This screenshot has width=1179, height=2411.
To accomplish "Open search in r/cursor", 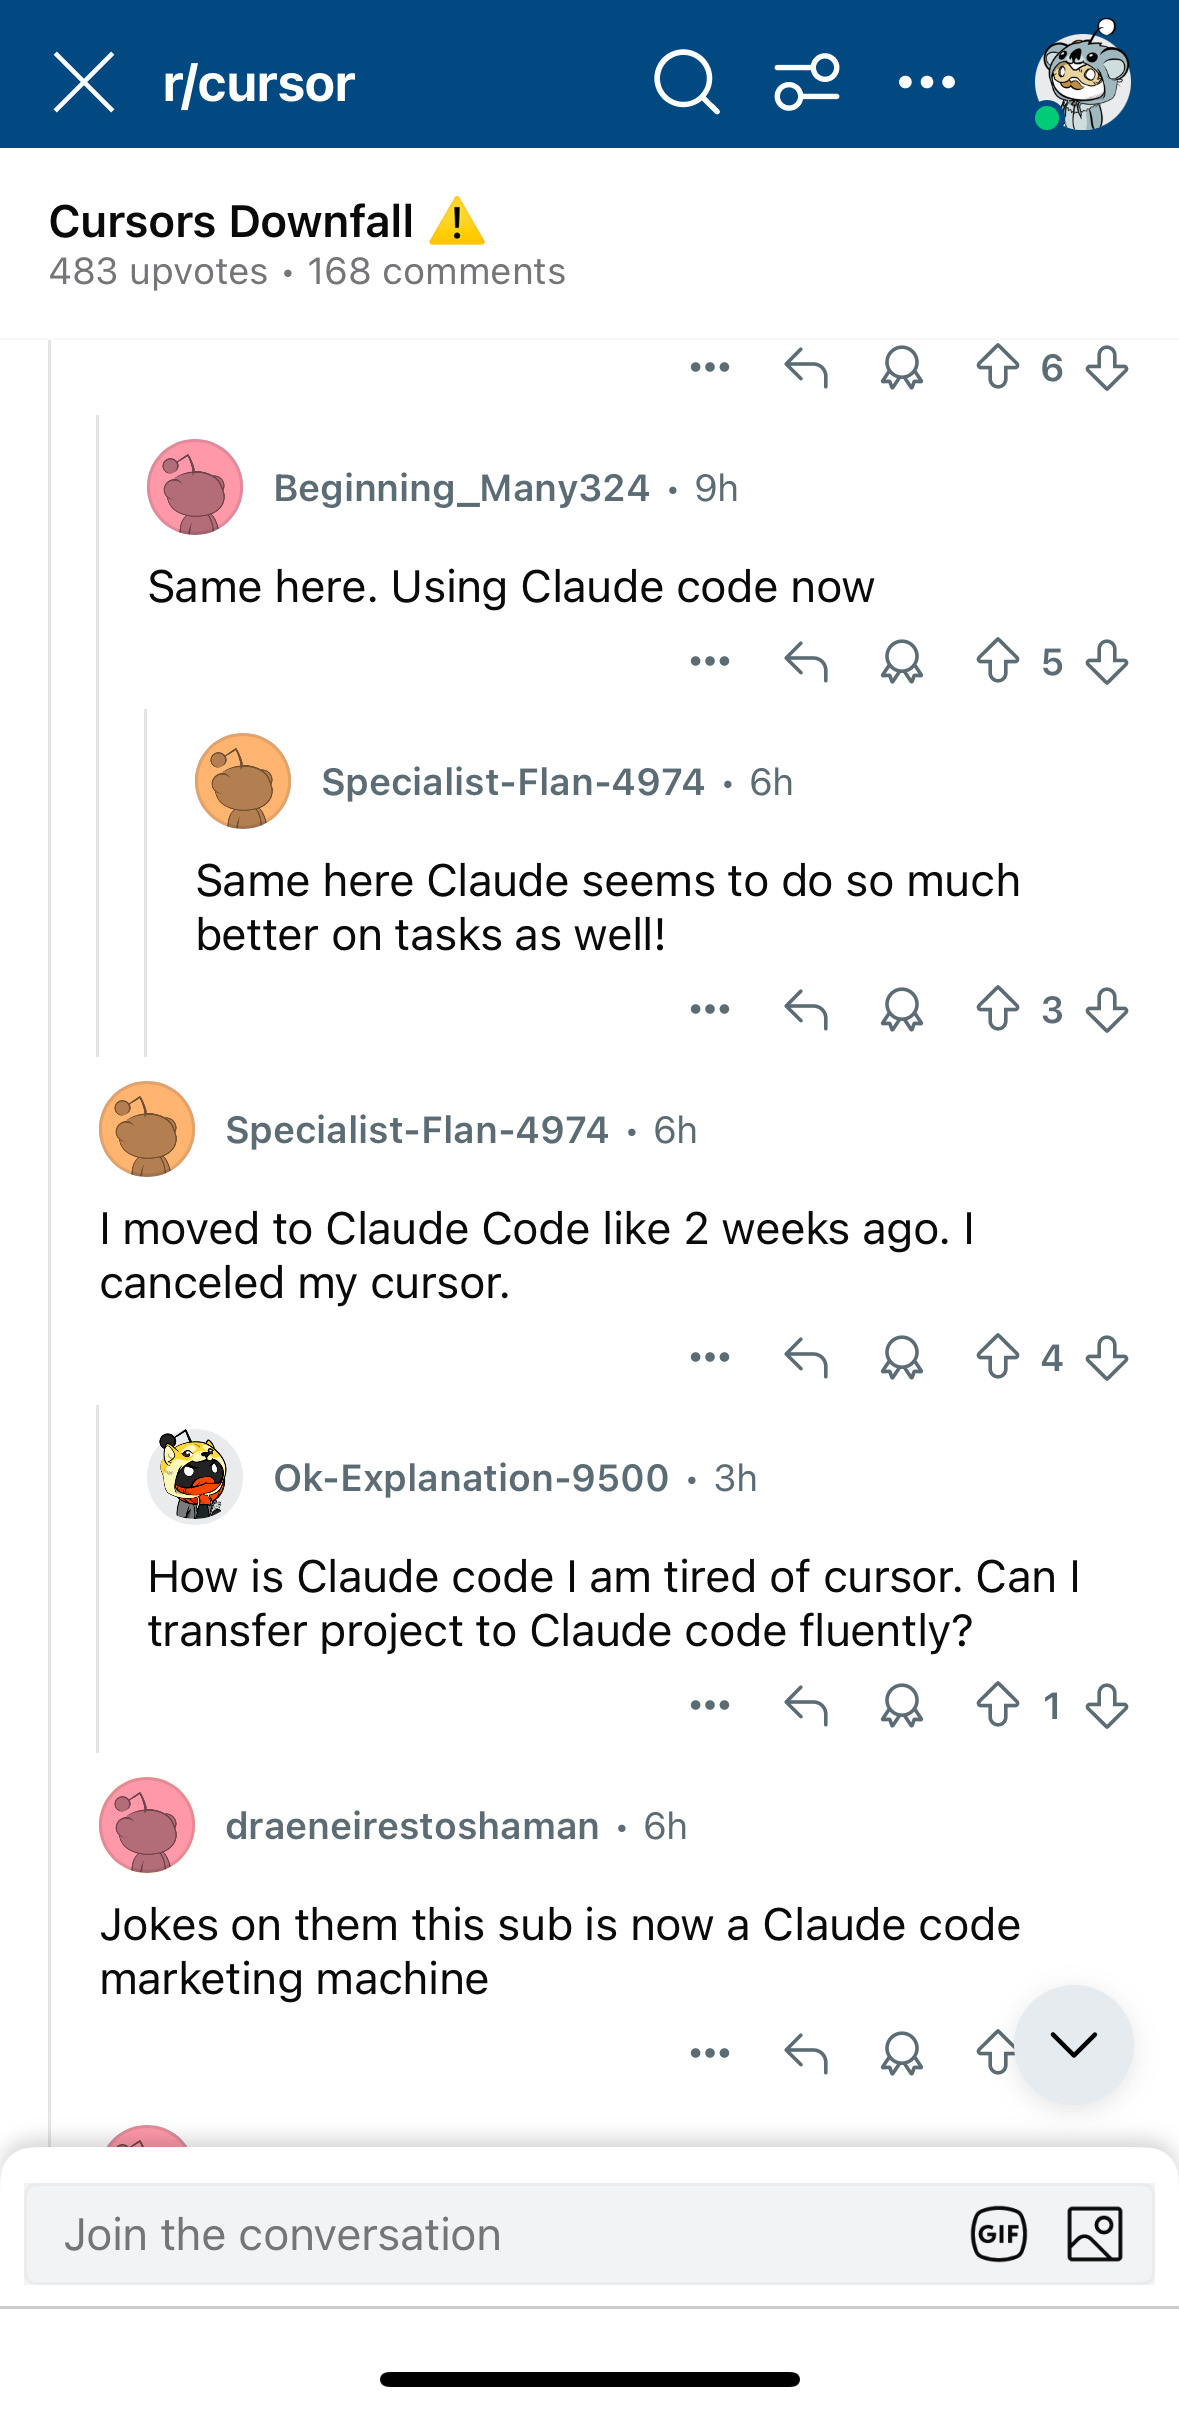I will (686, 82).
